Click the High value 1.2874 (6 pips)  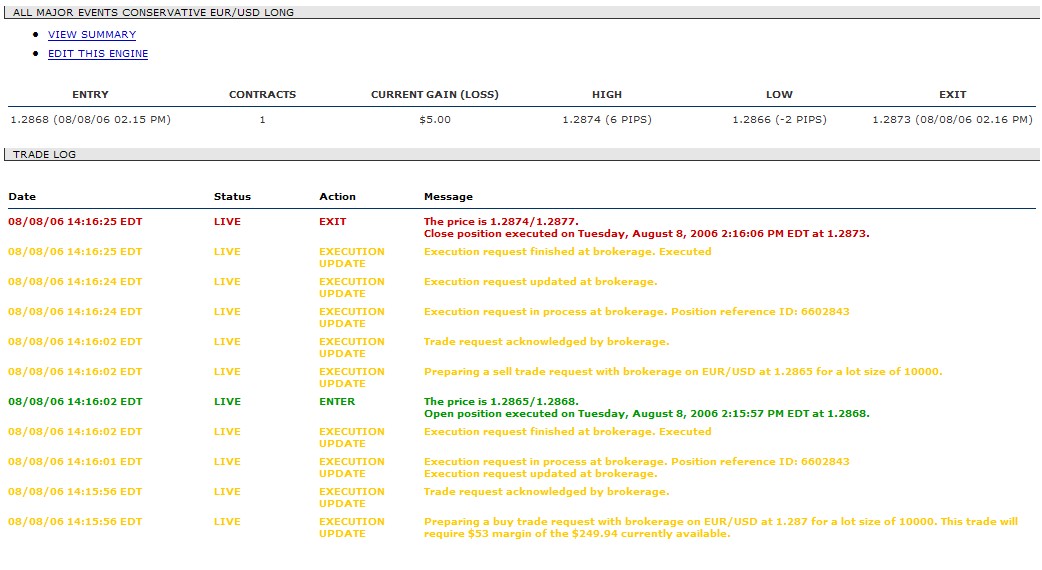[606, 120]
